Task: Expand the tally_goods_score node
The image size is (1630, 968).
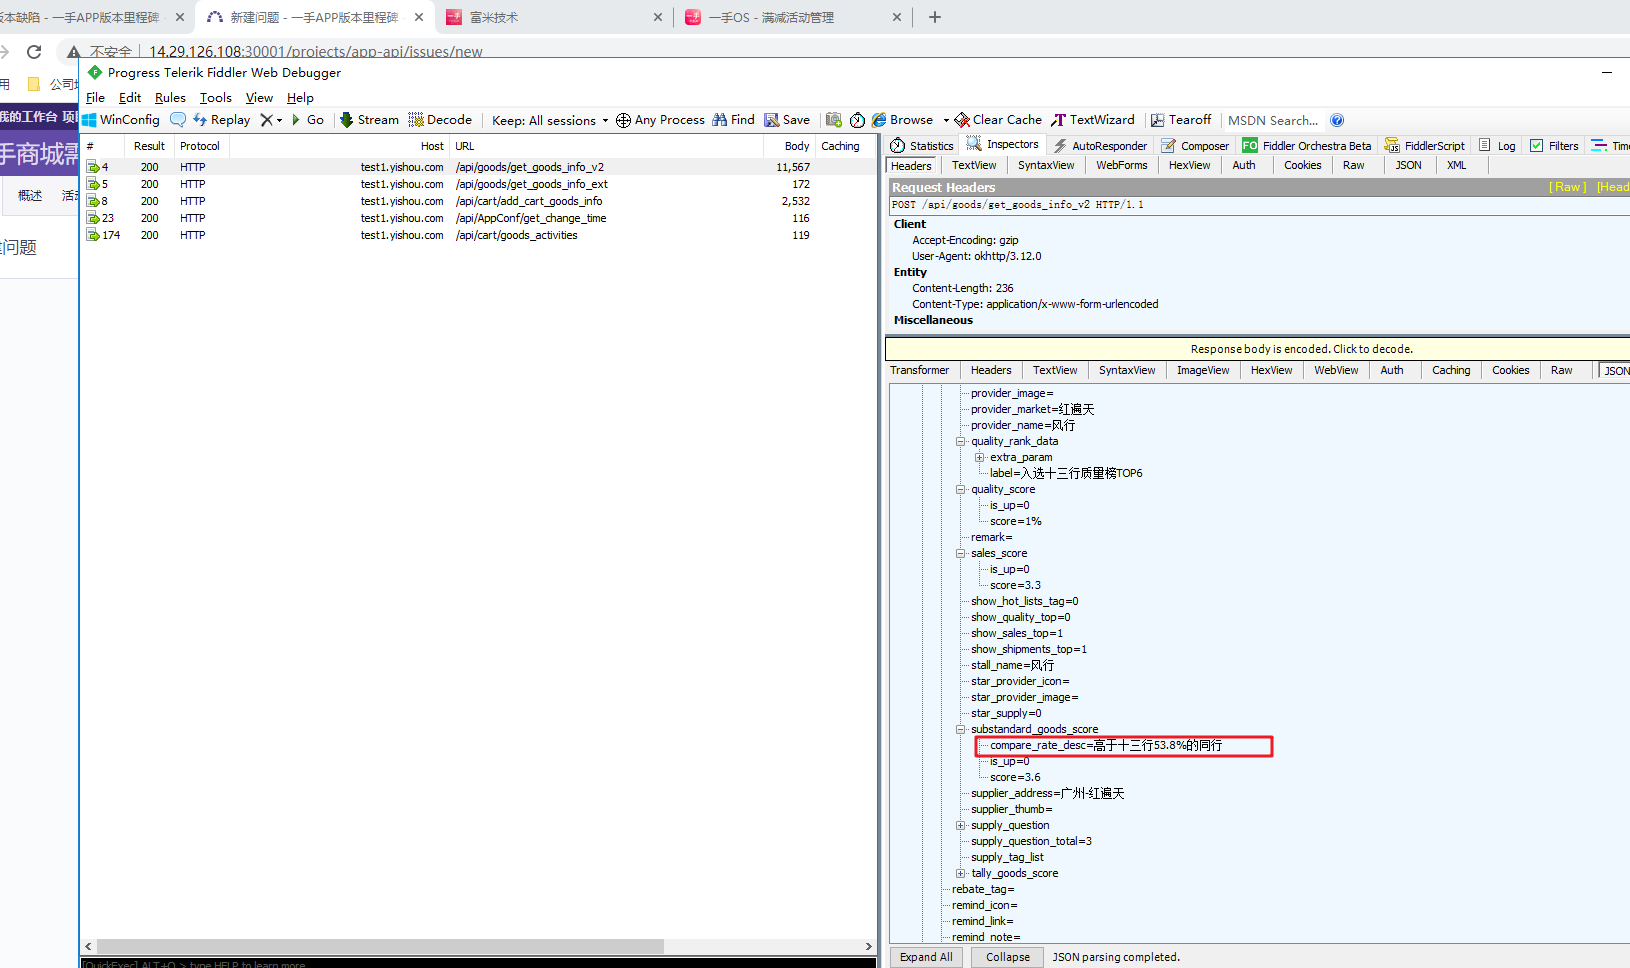Action: click(961, 873)
